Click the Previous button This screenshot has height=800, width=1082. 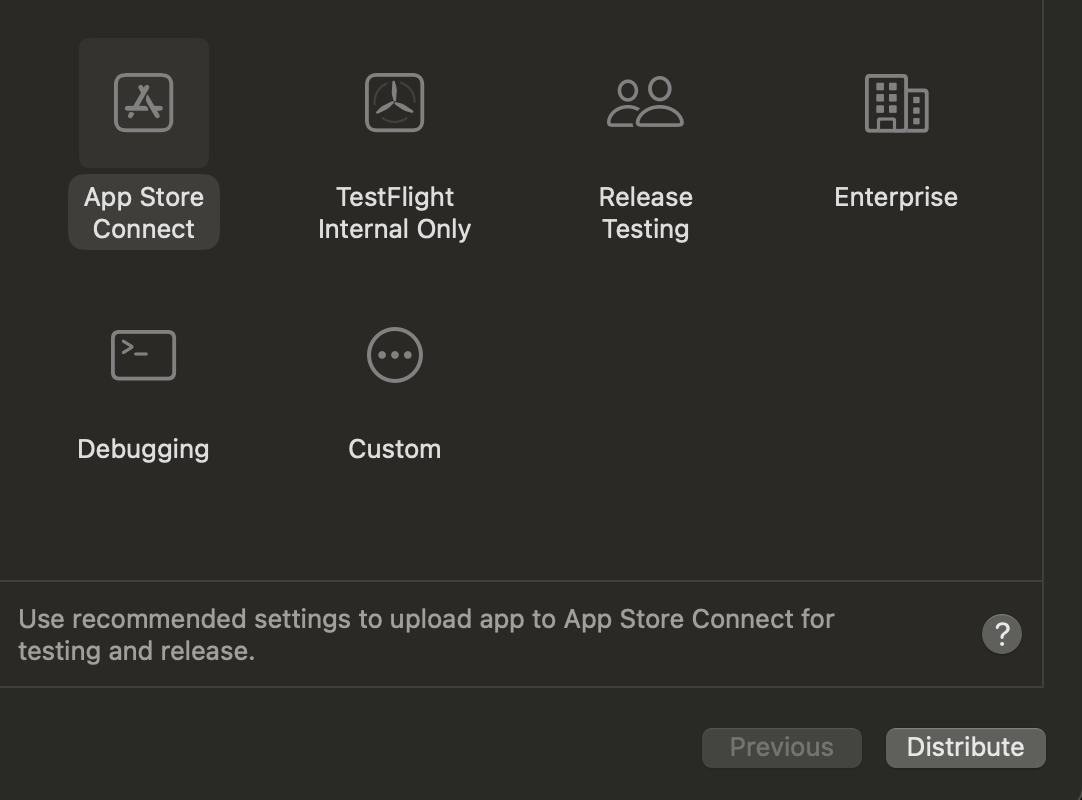781,747
